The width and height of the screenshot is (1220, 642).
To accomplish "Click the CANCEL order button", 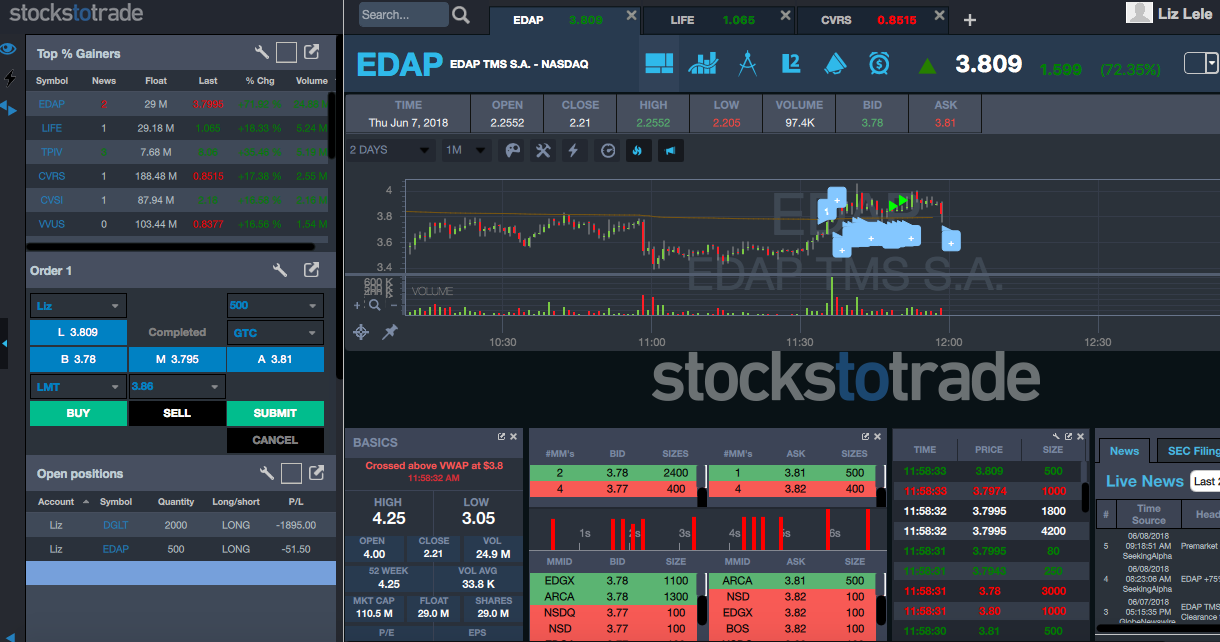I will 275,440.
